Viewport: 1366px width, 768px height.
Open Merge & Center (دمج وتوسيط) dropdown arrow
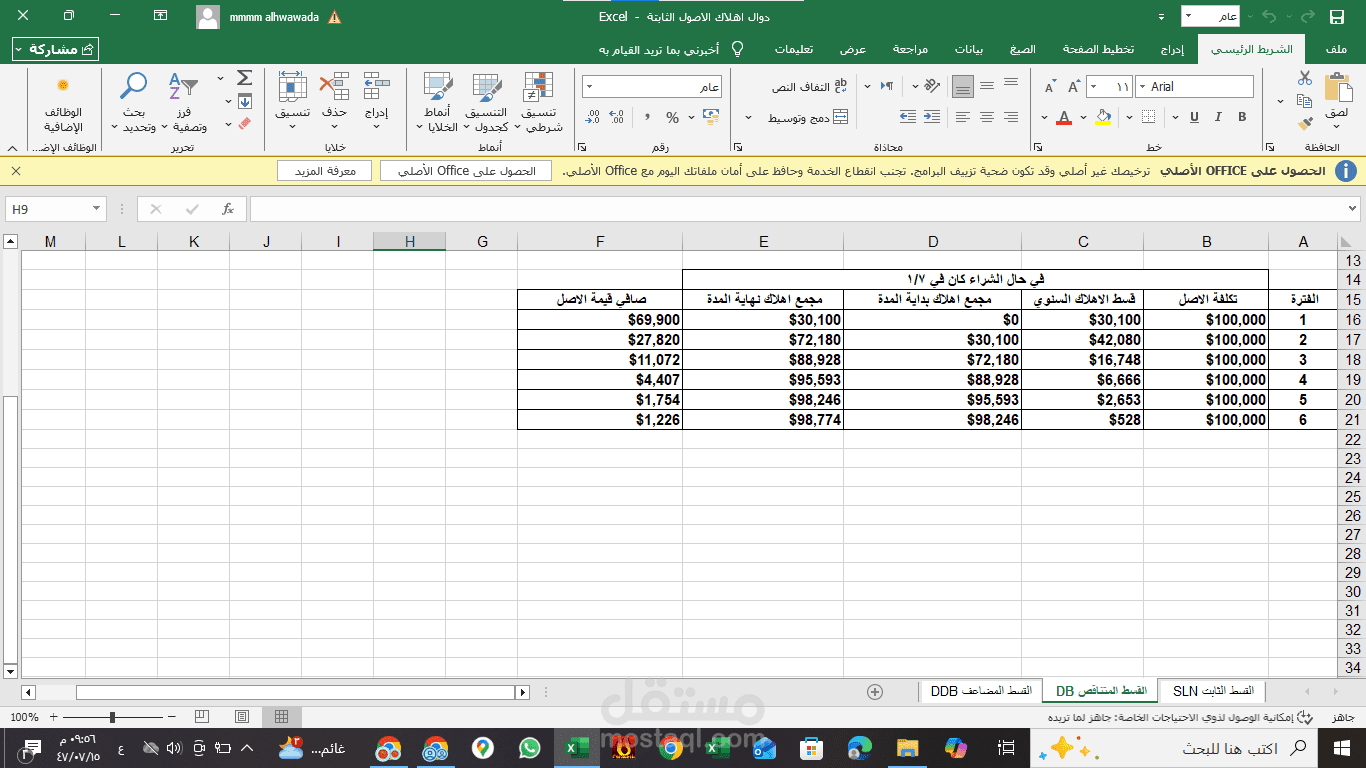[x=749, y=118]
